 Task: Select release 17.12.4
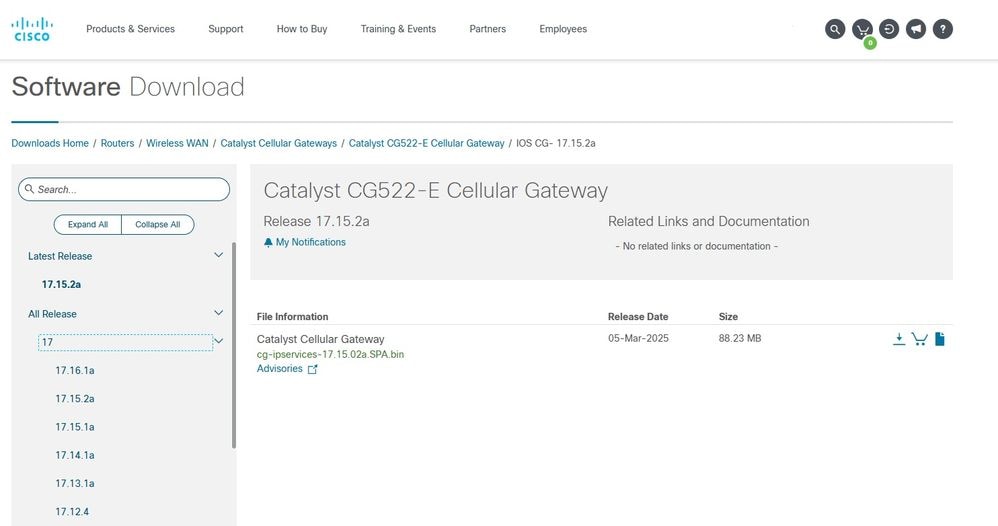pyautogui.click(x=72, y=512)
